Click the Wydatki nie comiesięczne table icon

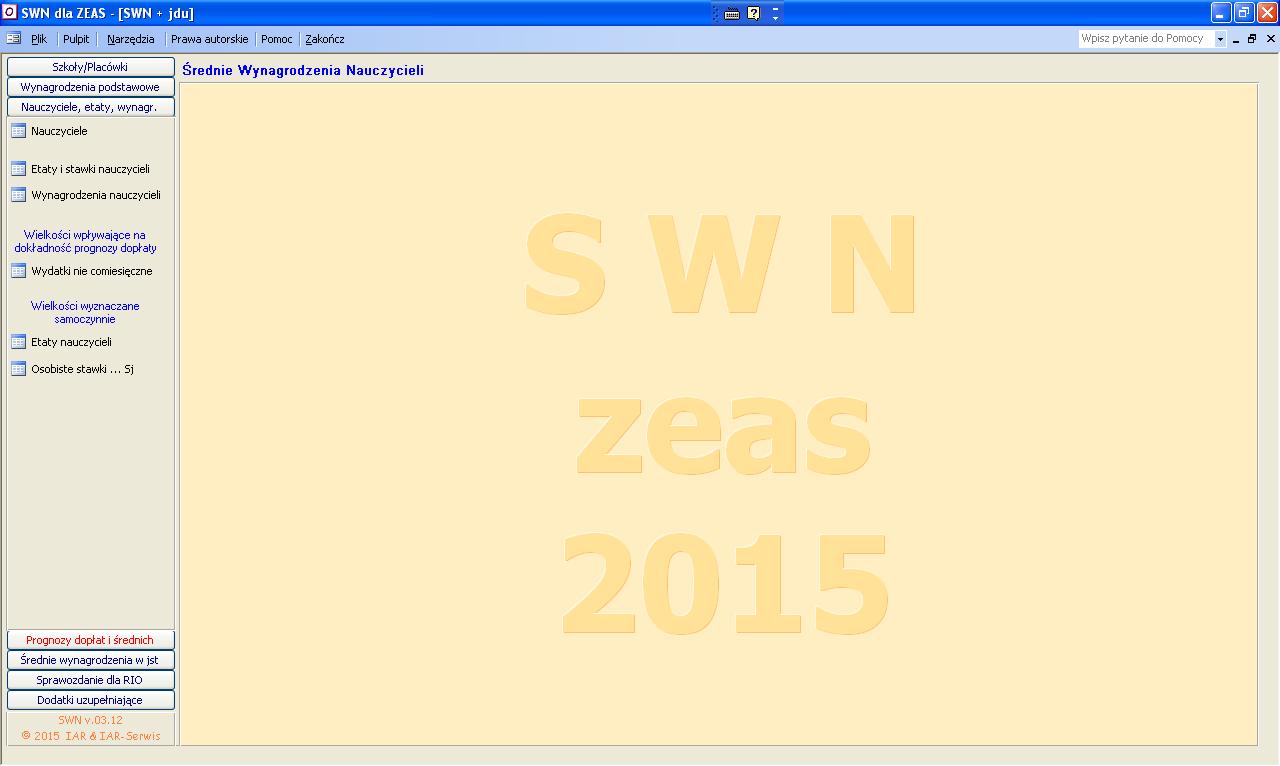click(x=18, y=271)
